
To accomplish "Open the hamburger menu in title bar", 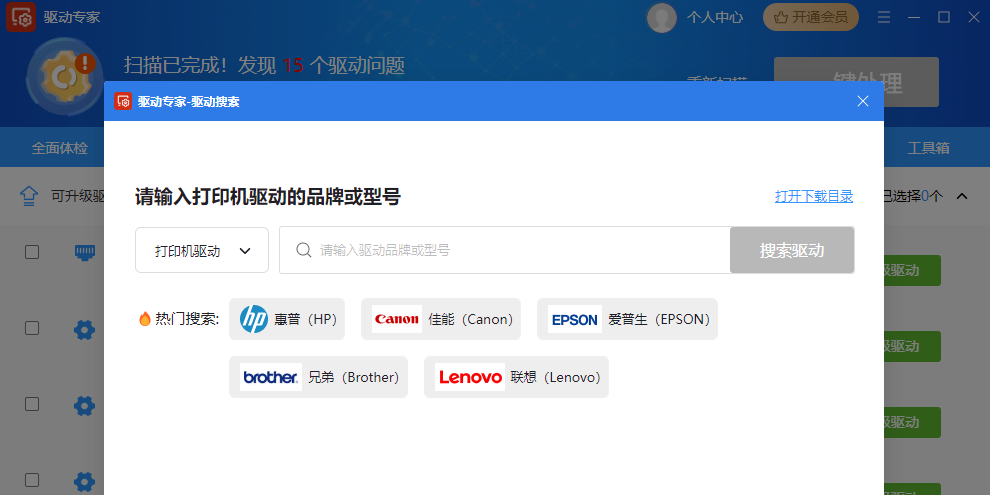I will [x=884, y=17].
